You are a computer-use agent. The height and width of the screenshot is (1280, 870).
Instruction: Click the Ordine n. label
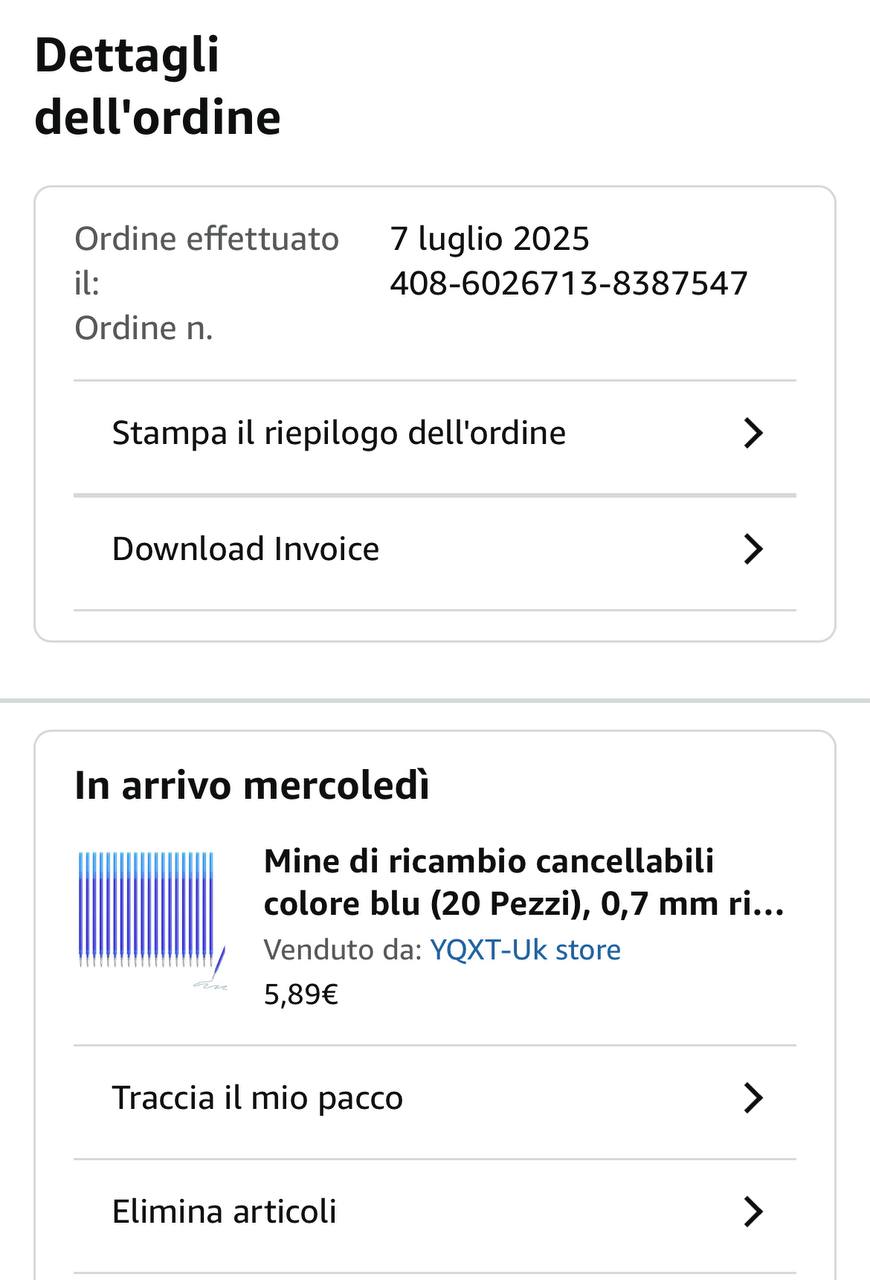click(x=143, y=328)
